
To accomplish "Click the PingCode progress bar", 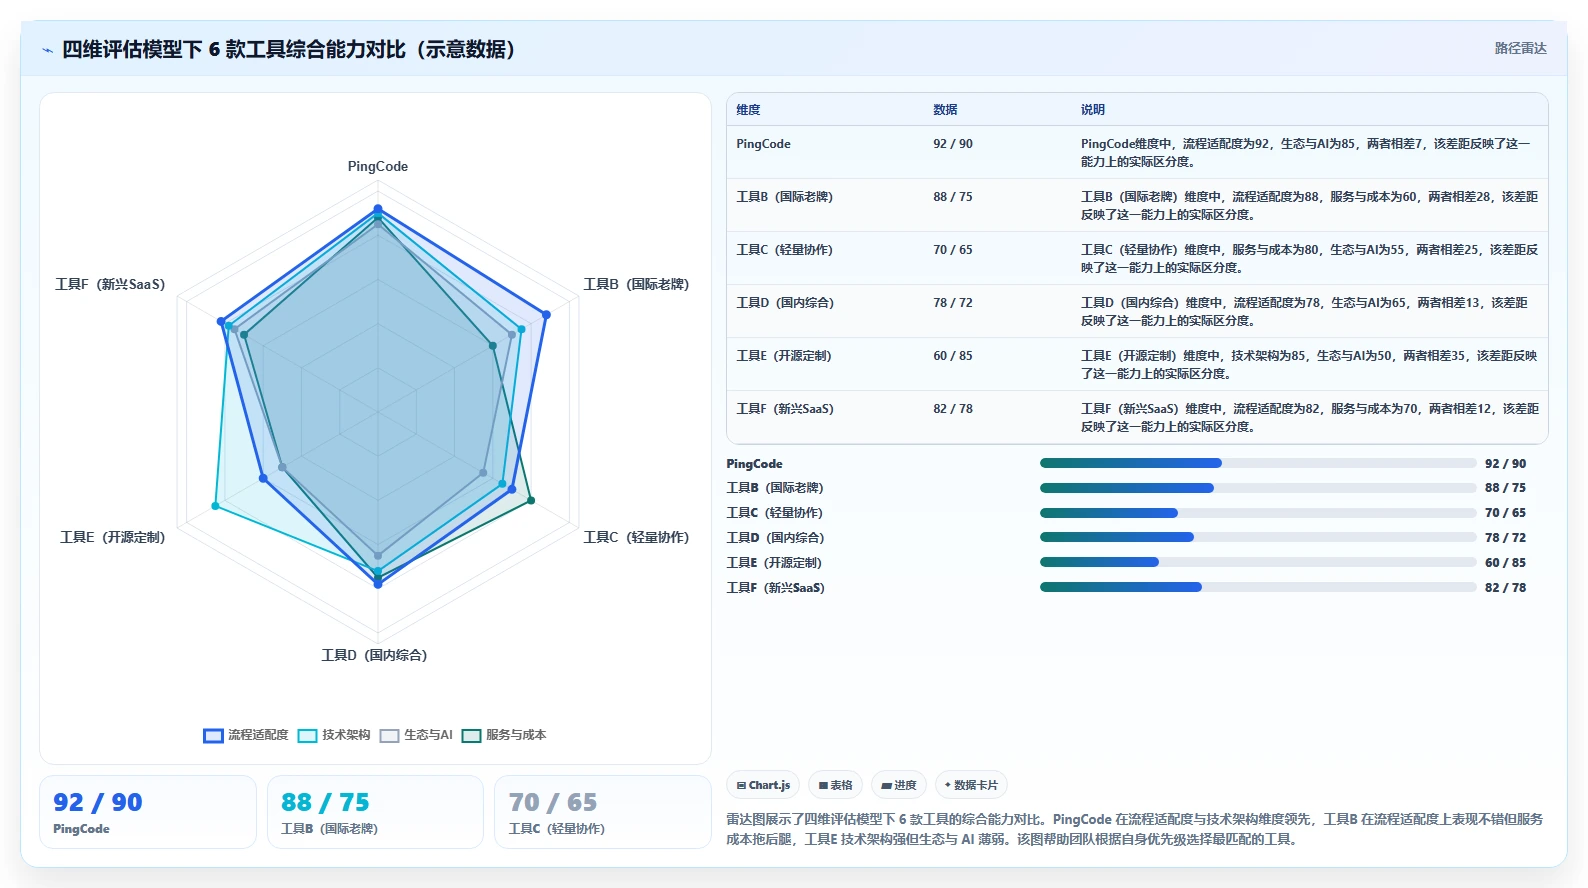I will tap(1258, 463).
